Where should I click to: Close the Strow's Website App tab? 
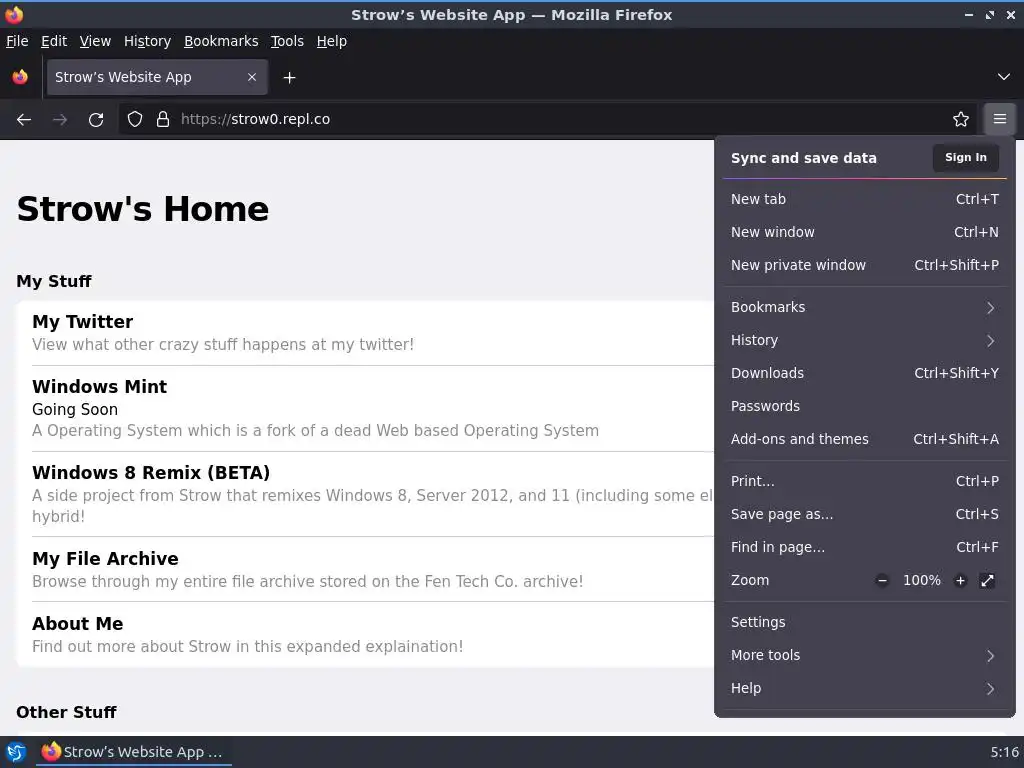coord(252,77)
